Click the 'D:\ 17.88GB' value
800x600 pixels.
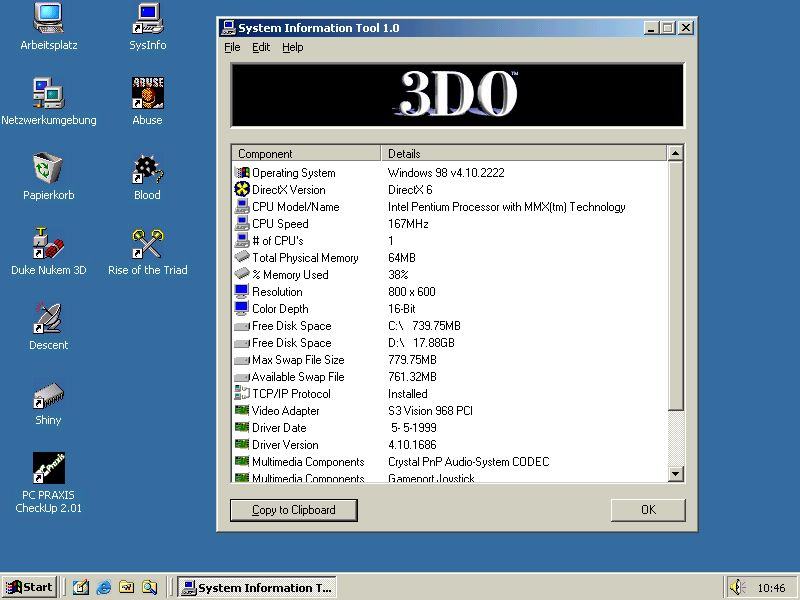421,343
